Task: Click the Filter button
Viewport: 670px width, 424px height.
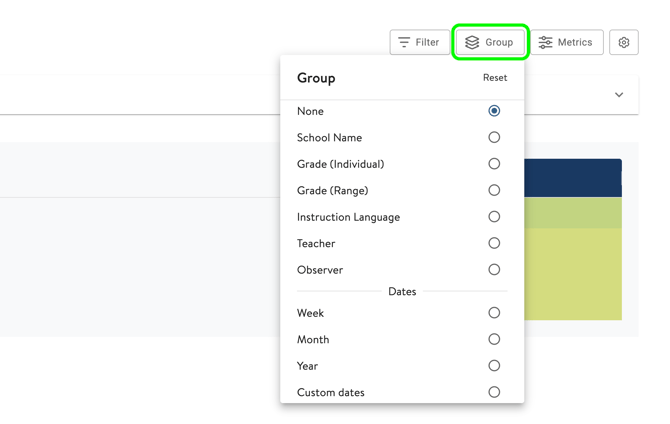Action: [x=419, y=42]
